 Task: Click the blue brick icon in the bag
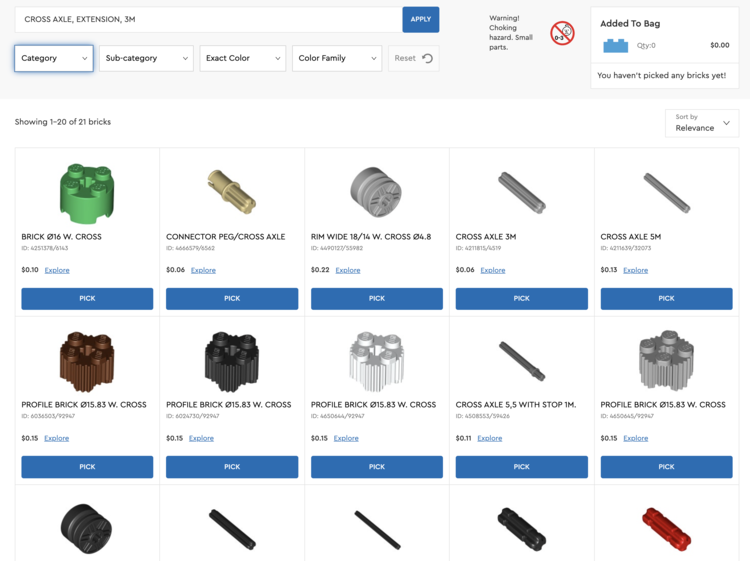click(616, 45)
